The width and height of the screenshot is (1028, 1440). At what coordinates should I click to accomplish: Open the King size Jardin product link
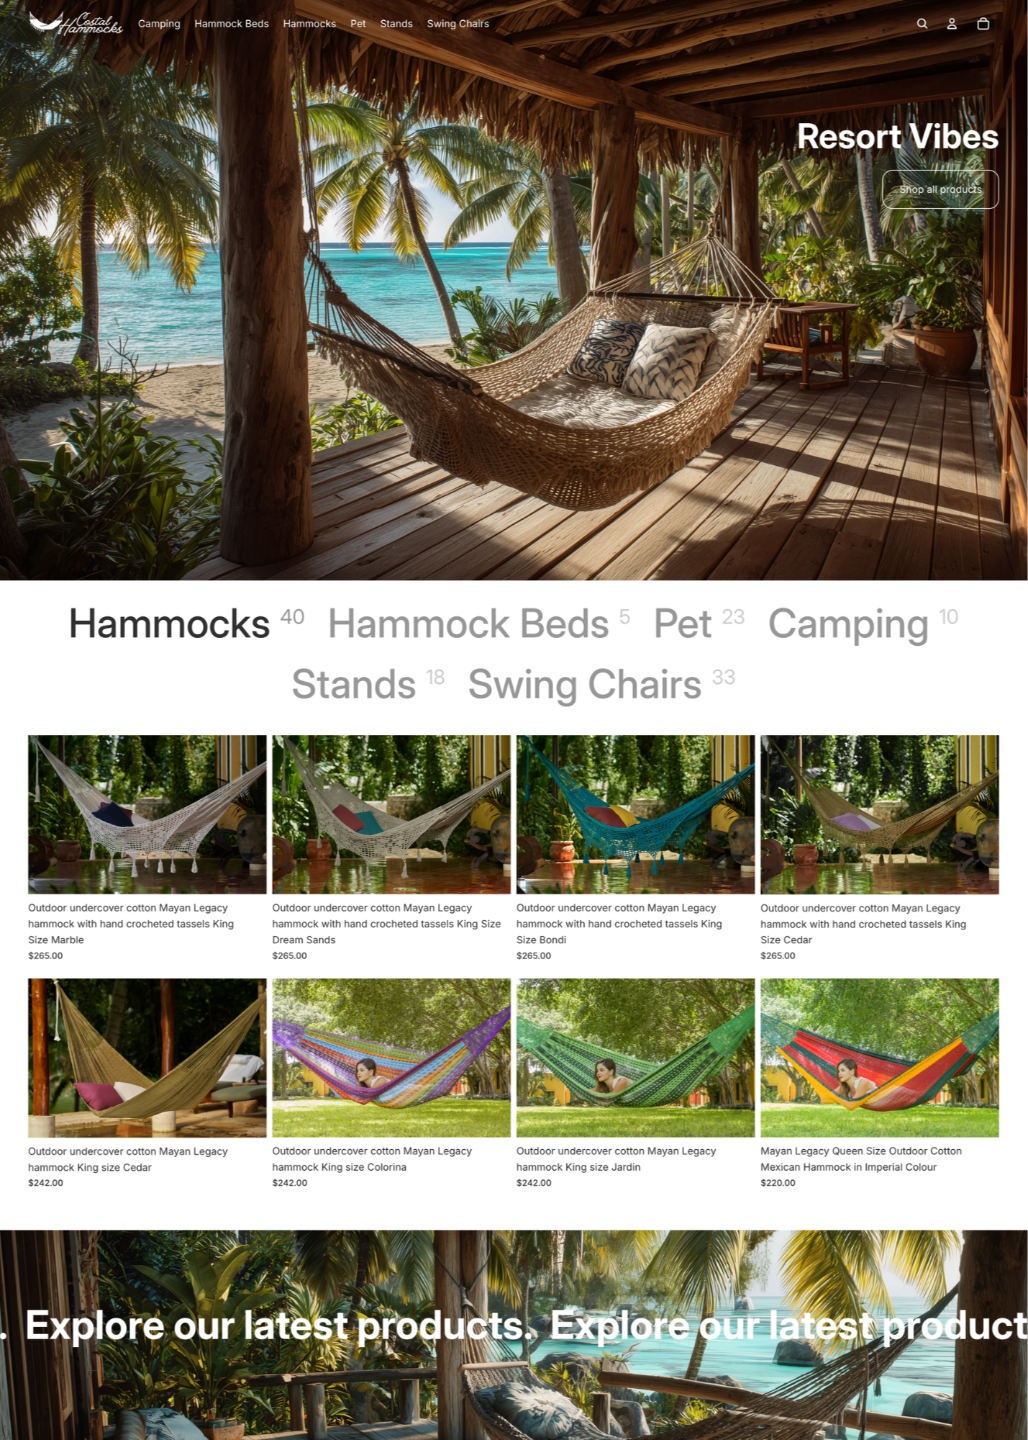pyautogui.click(x=616, y=1159)
